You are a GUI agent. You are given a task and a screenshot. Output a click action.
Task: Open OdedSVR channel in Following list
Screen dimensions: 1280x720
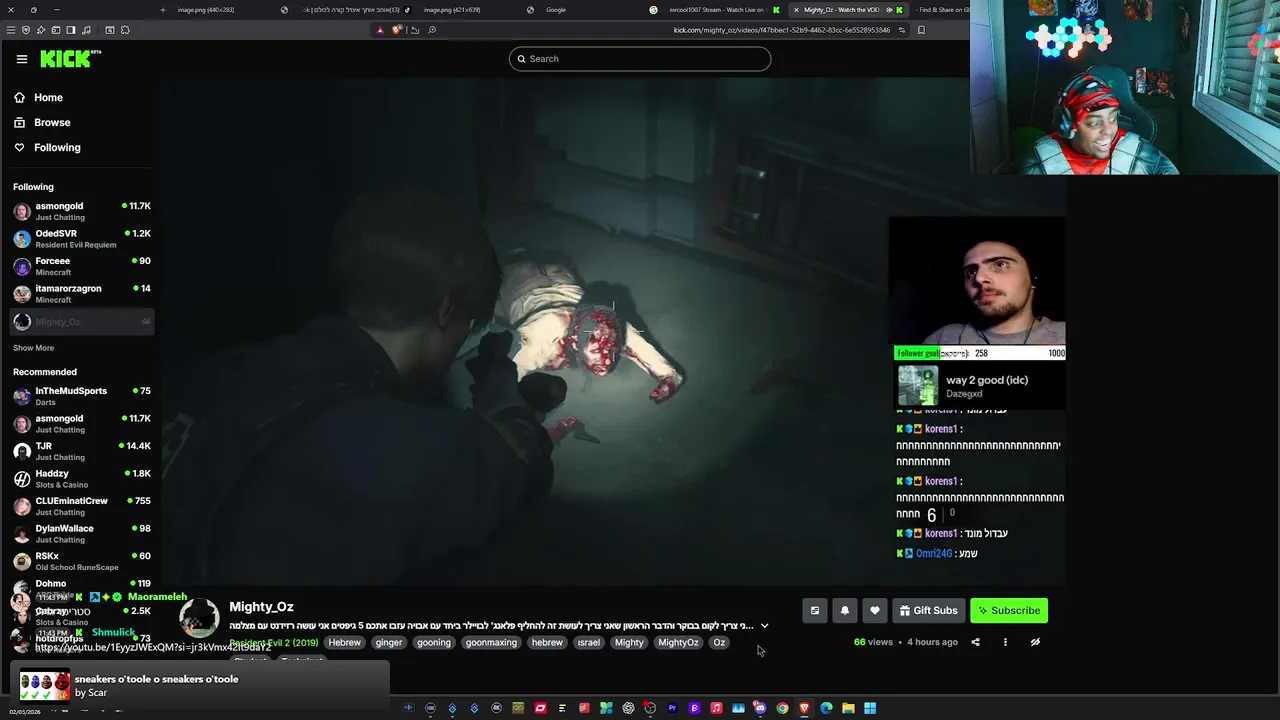point(82,239)
